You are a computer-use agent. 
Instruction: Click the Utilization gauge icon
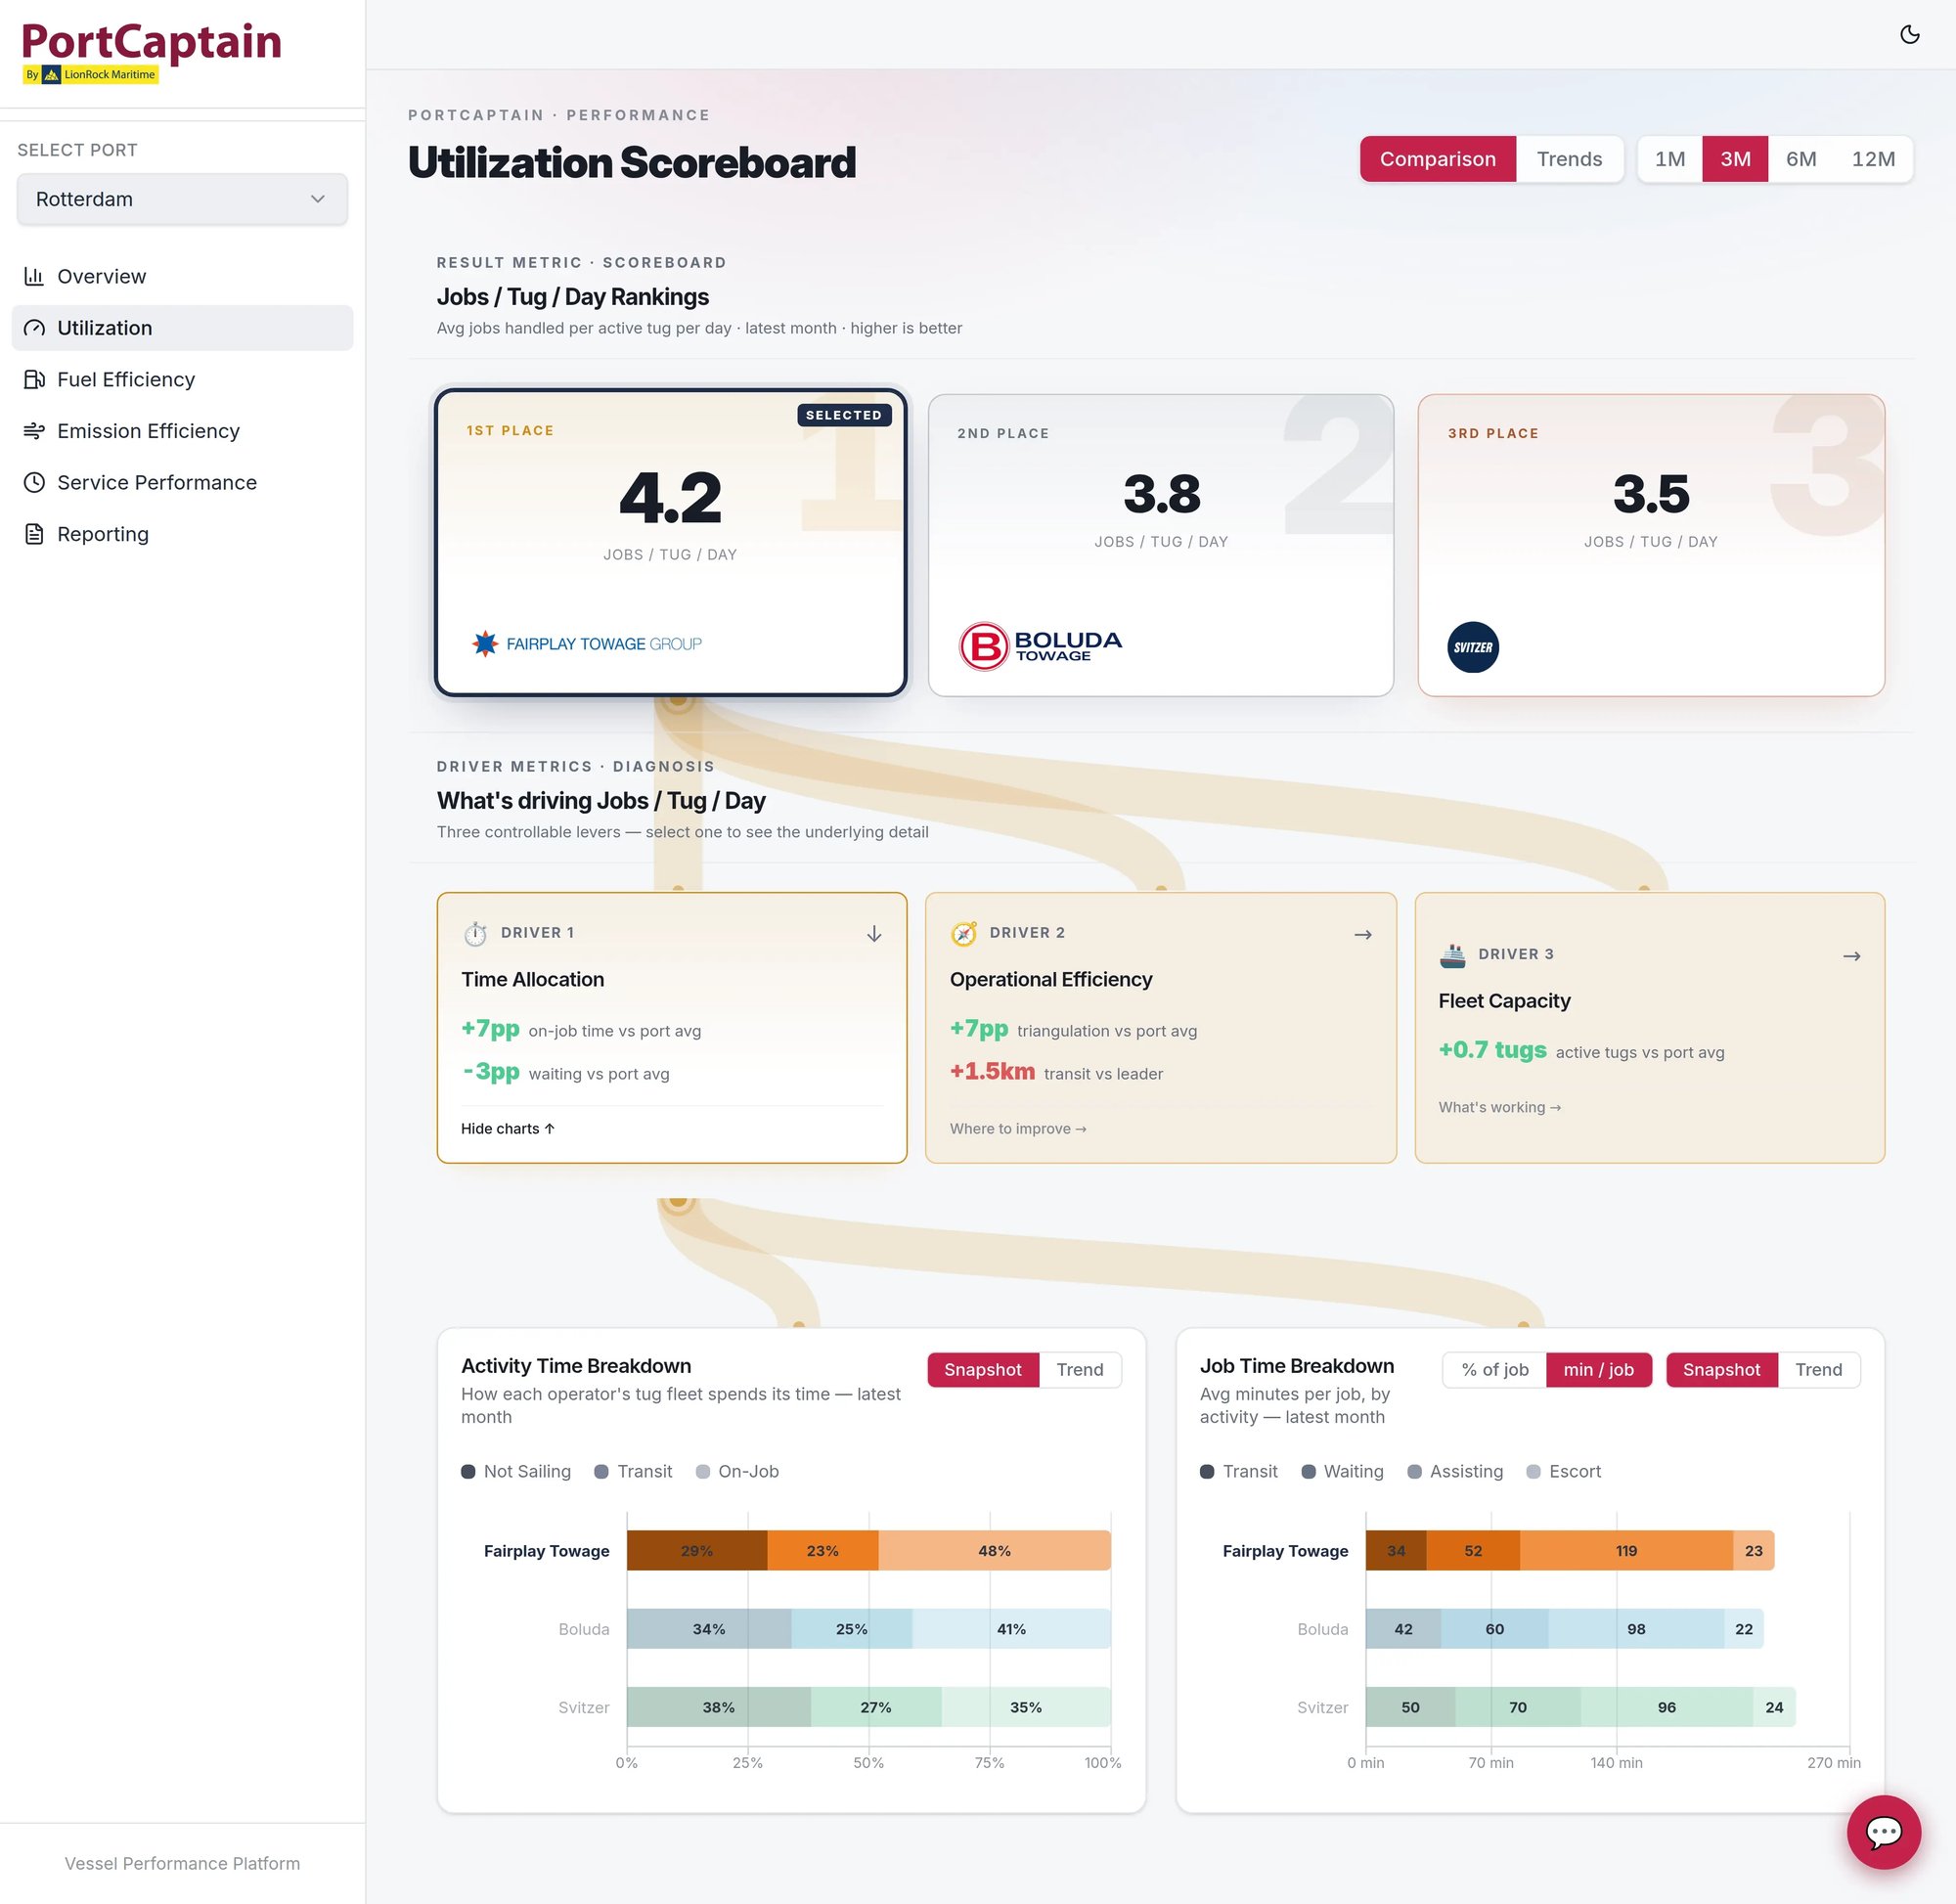[x=34, y=328]
